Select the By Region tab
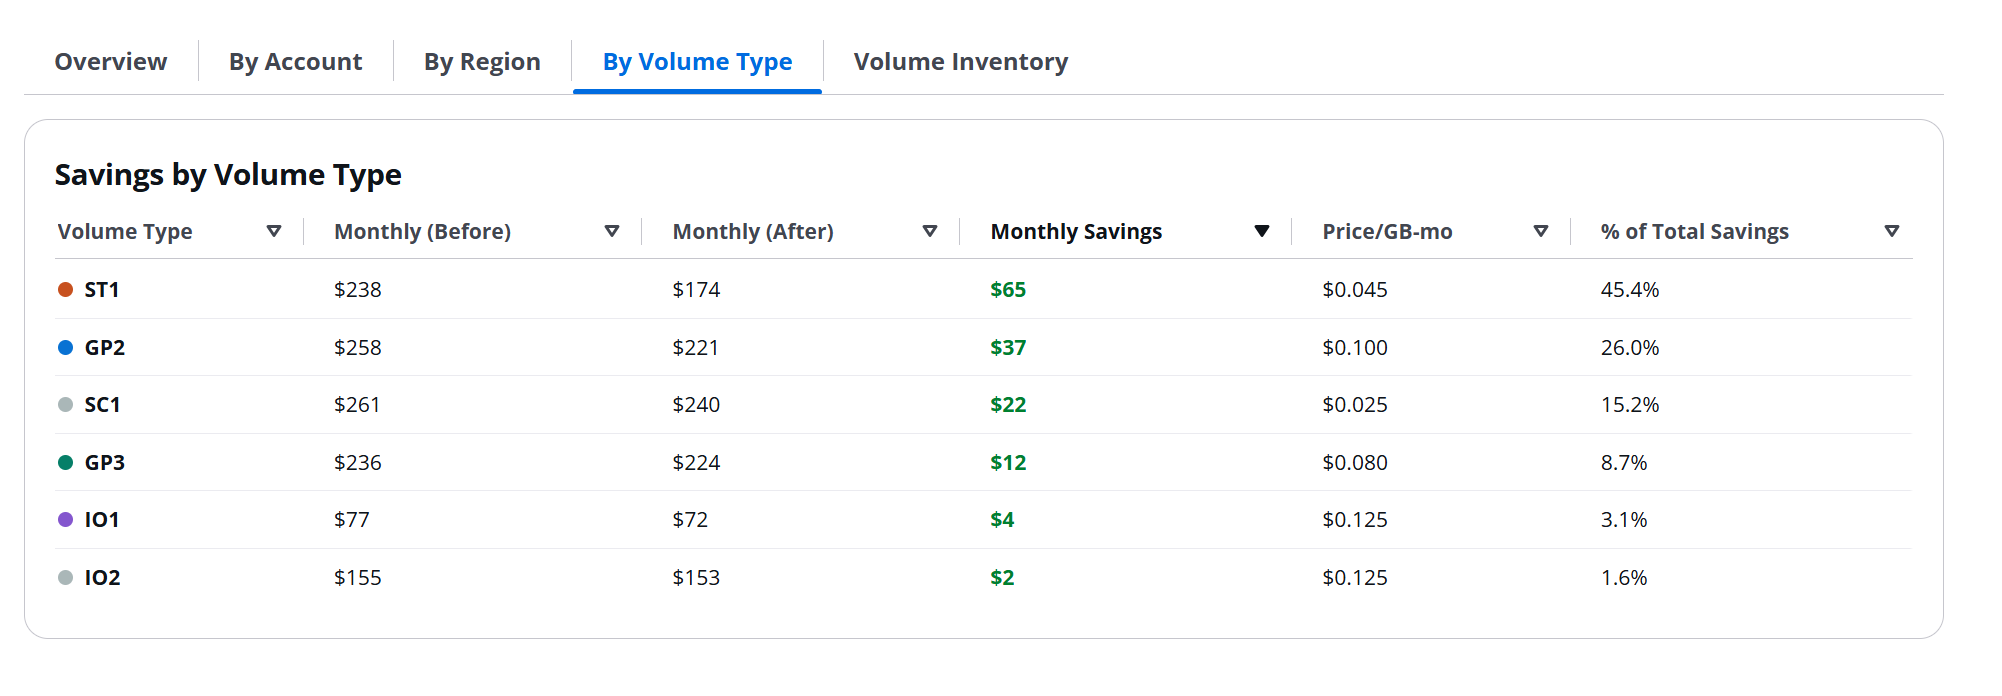Screen dimensions: 2002x696 (x=482, y=62)
